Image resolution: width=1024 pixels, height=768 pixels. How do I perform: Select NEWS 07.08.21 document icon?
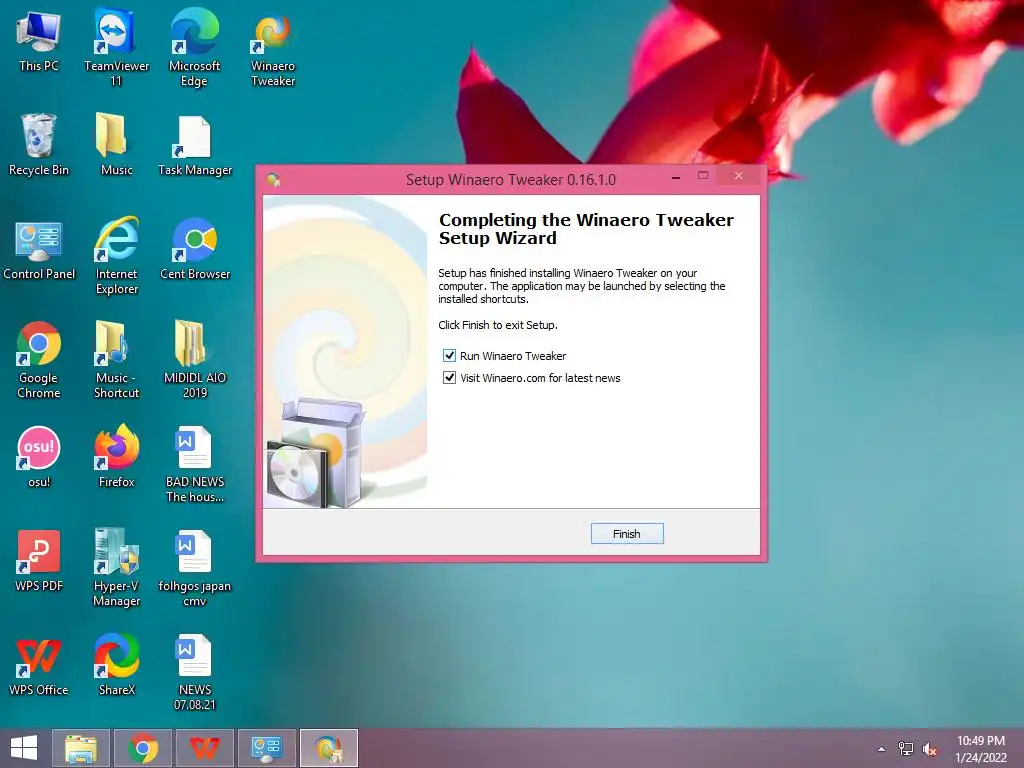195,672
